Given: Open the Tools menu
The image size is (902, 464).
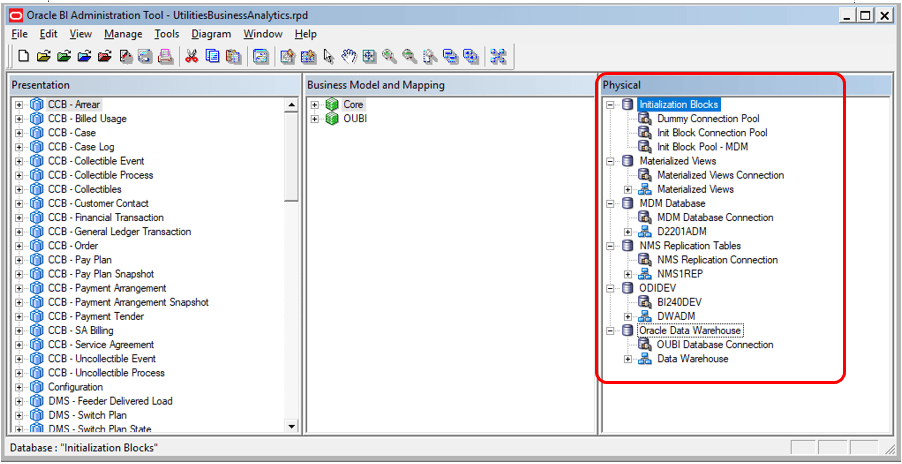Looking at the screenshot, I should click(x=167, y=34).
